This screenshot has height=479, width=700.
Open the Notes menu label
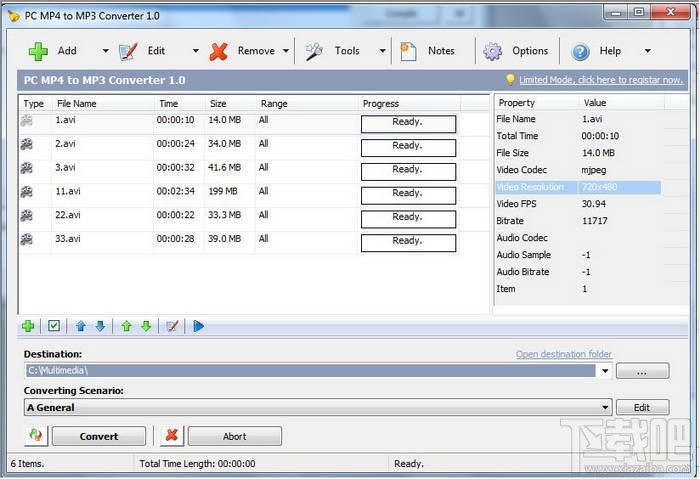441,51
